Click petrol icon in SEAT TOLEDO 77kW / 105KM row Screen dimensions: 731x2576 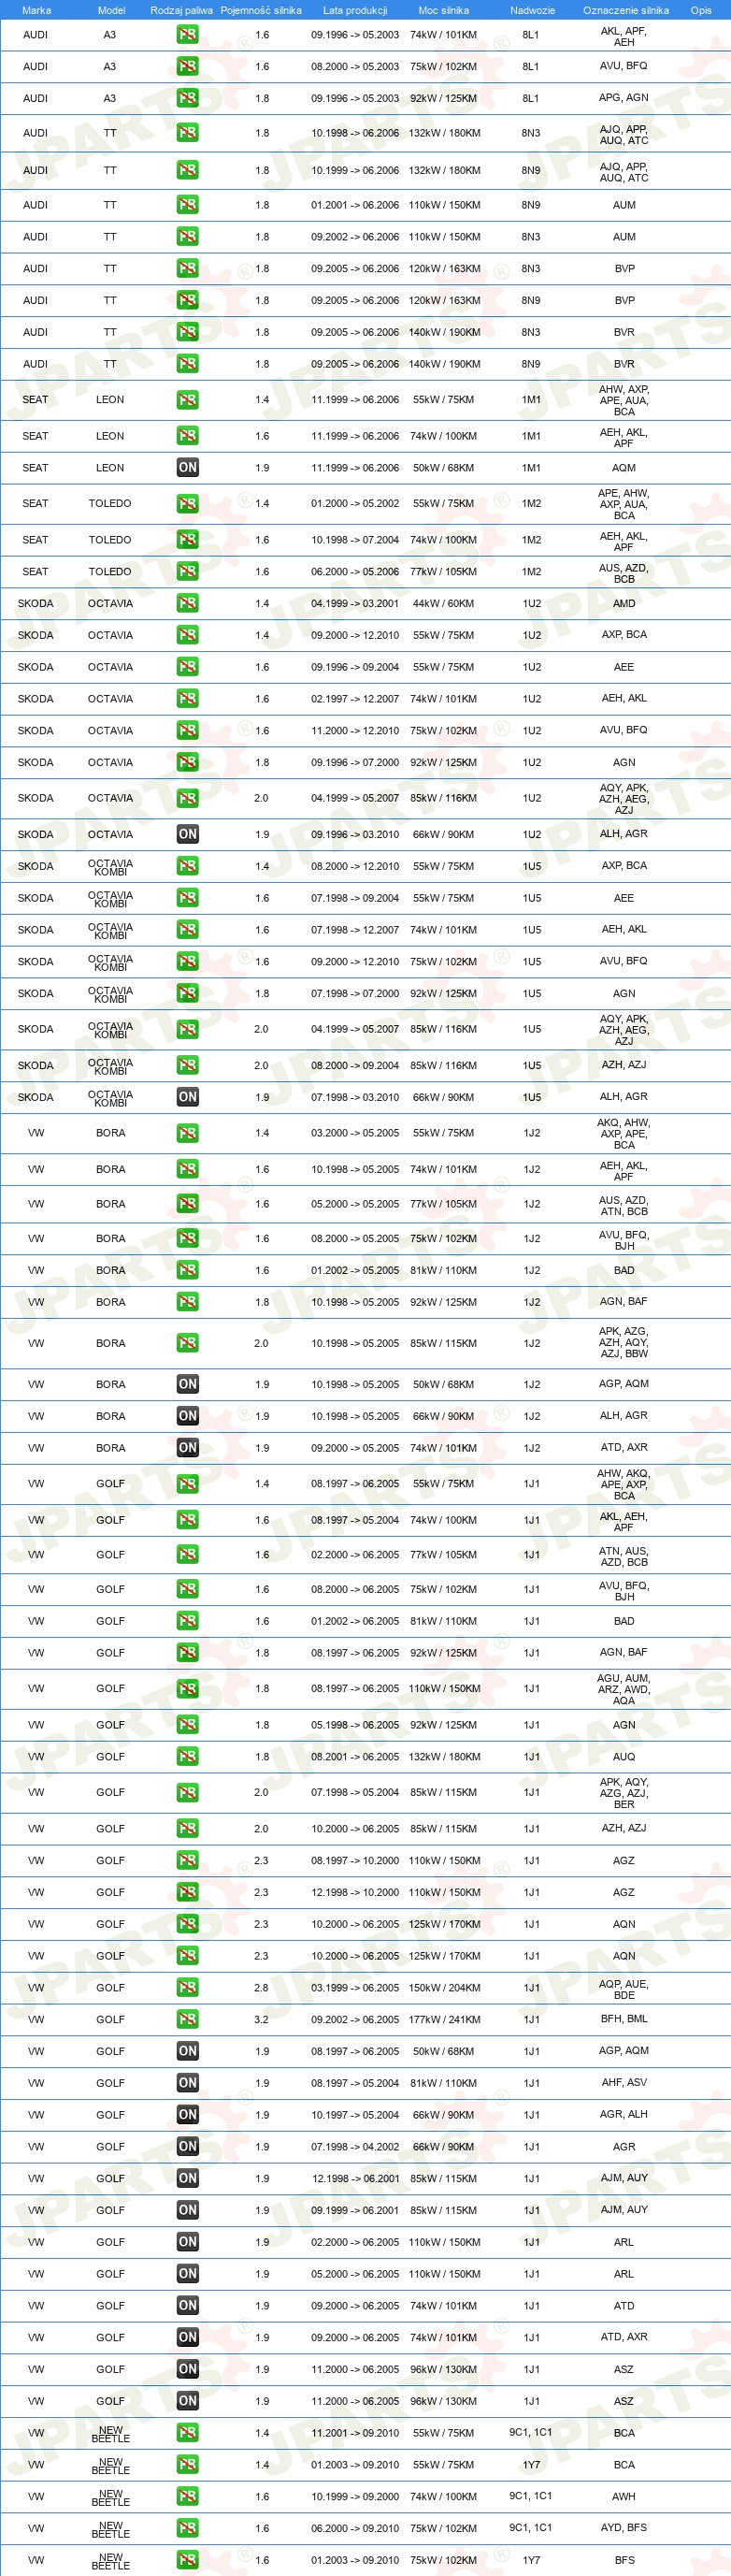[x=187, y=572]
